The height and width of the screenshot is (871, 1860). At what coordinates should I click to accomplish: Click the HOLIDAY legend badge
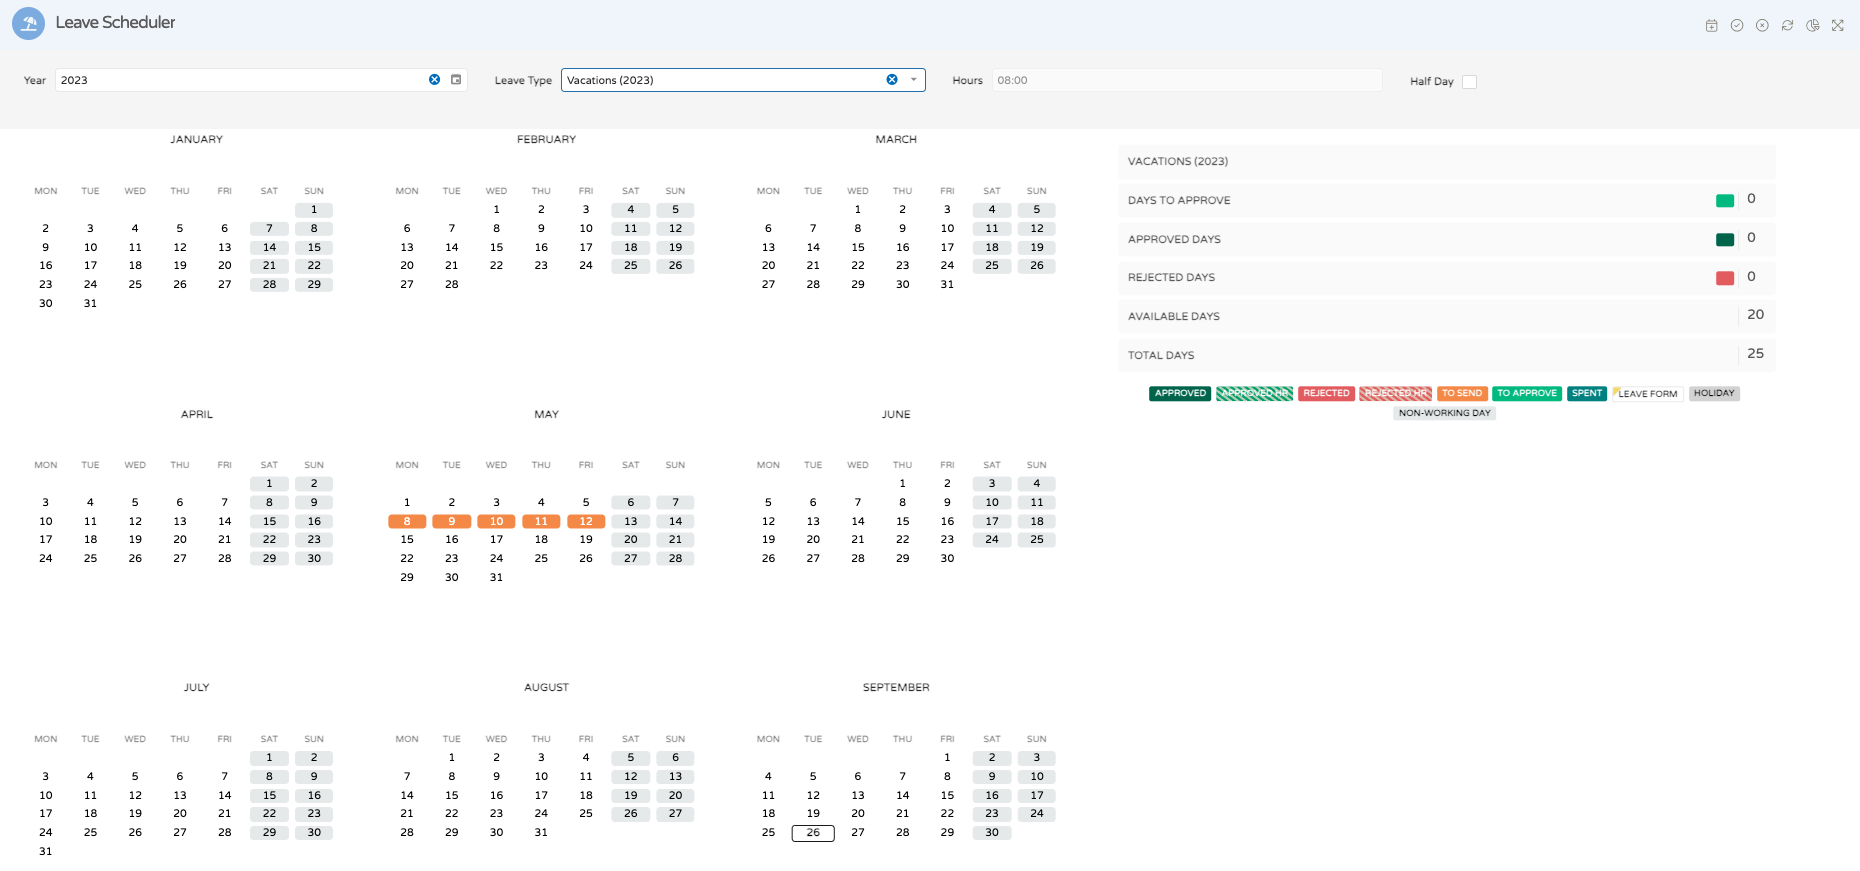(x=1714, y=393)
